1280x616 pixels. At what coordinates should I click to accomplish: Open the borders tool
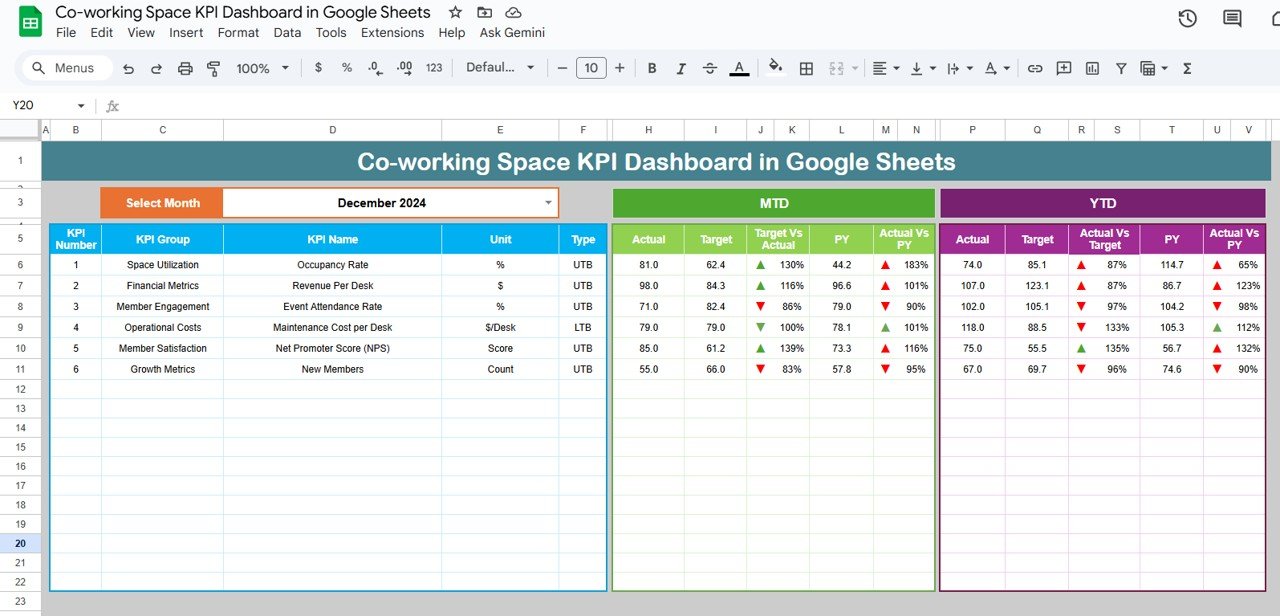click(x=806, y=68)
